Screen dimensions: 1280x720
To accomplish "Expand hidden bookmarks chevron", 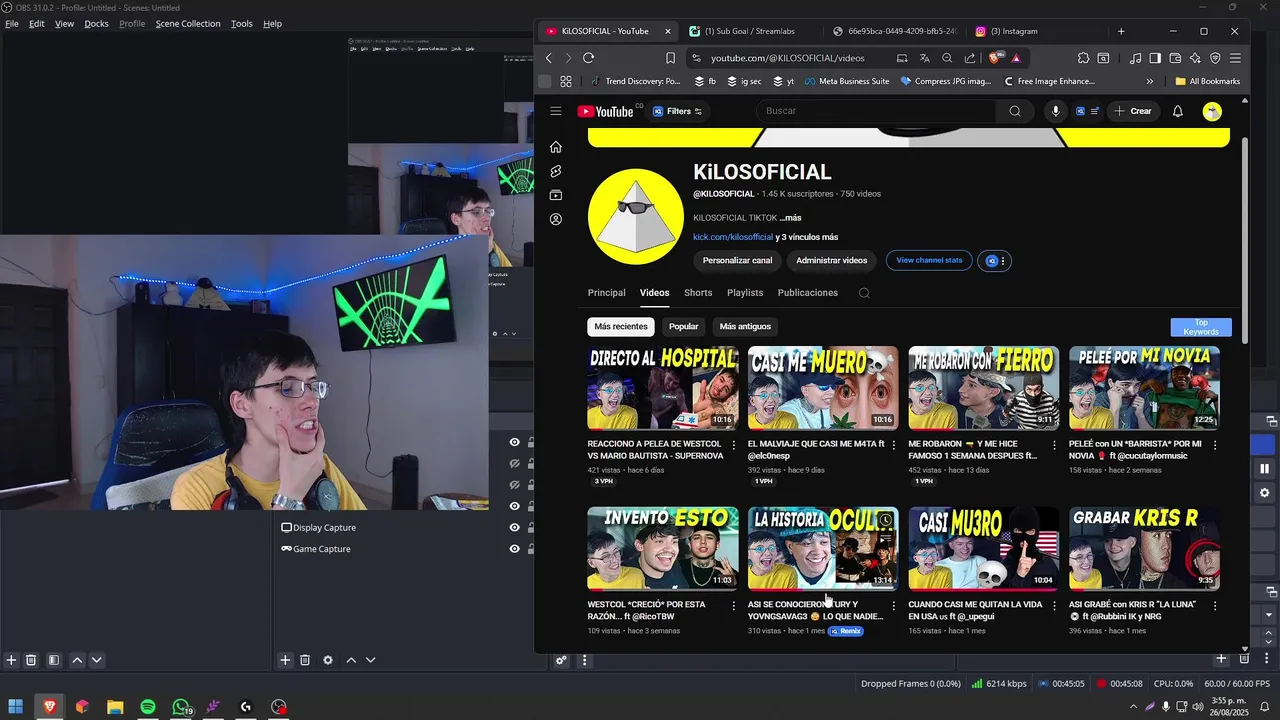I will (1149, 81).
